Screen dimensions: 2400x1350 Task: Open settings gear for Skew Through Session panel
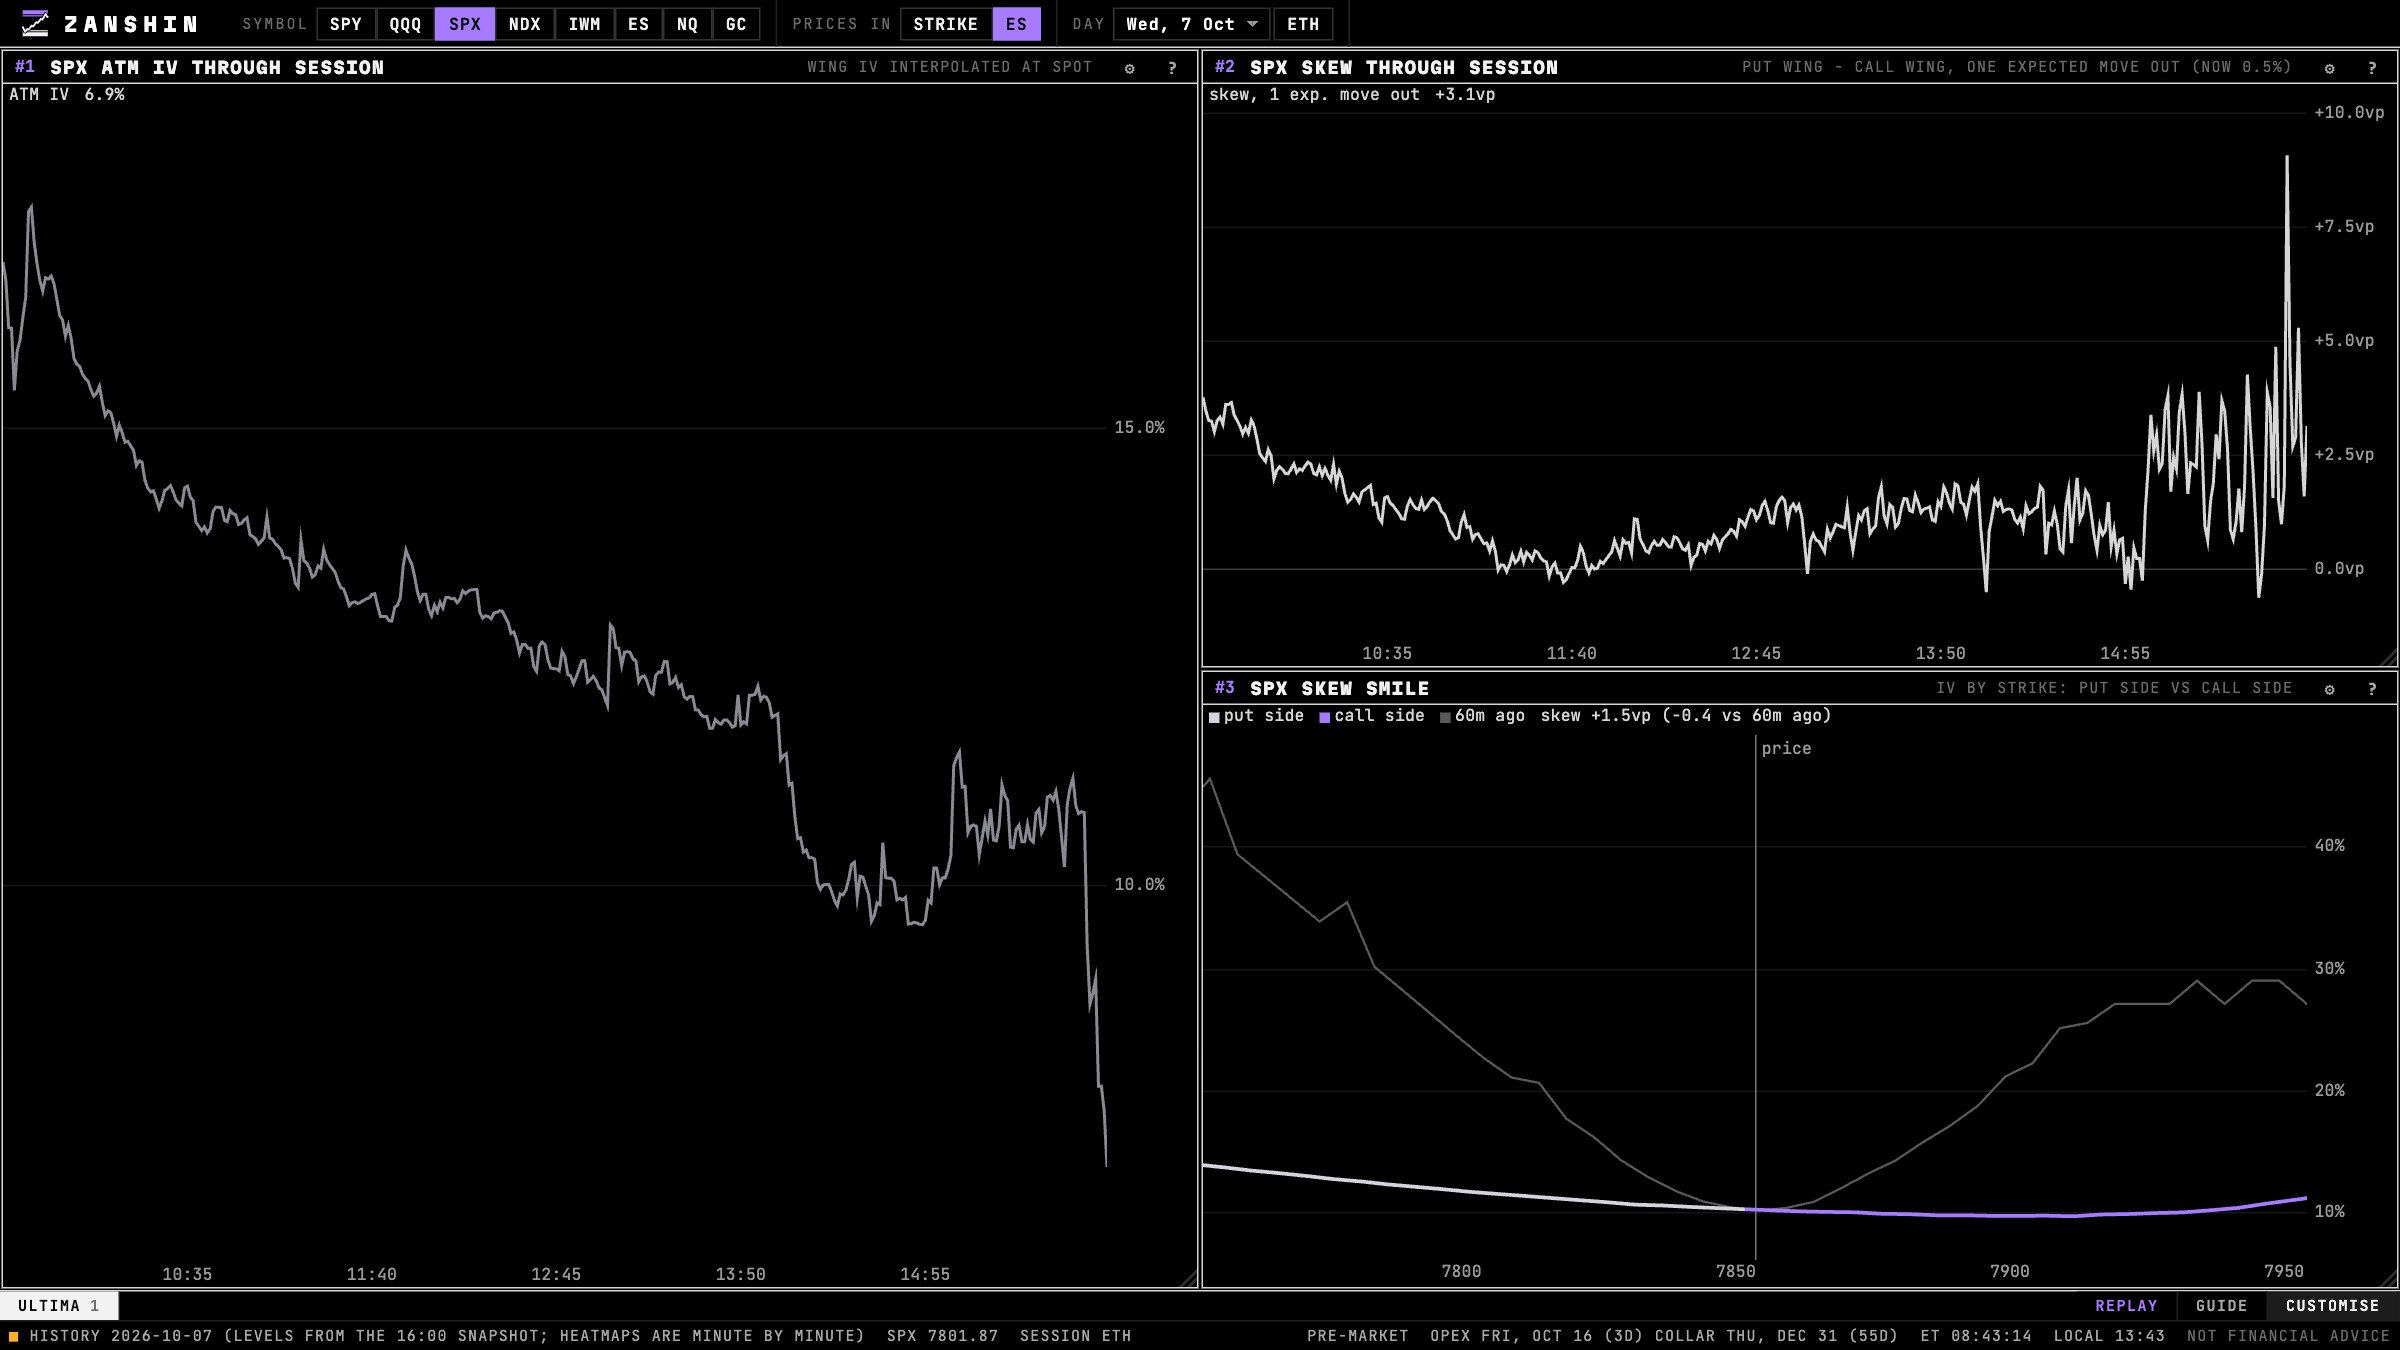2330,68
